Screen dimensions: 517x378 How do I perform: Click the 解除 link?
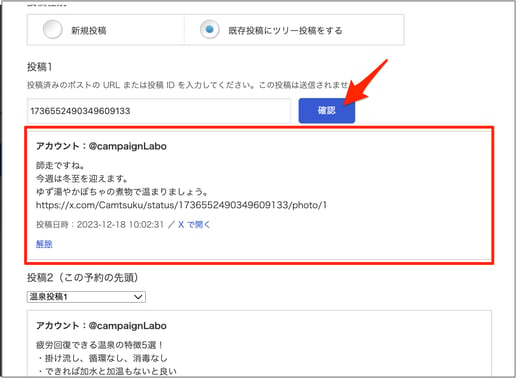(x=44, y=244)
